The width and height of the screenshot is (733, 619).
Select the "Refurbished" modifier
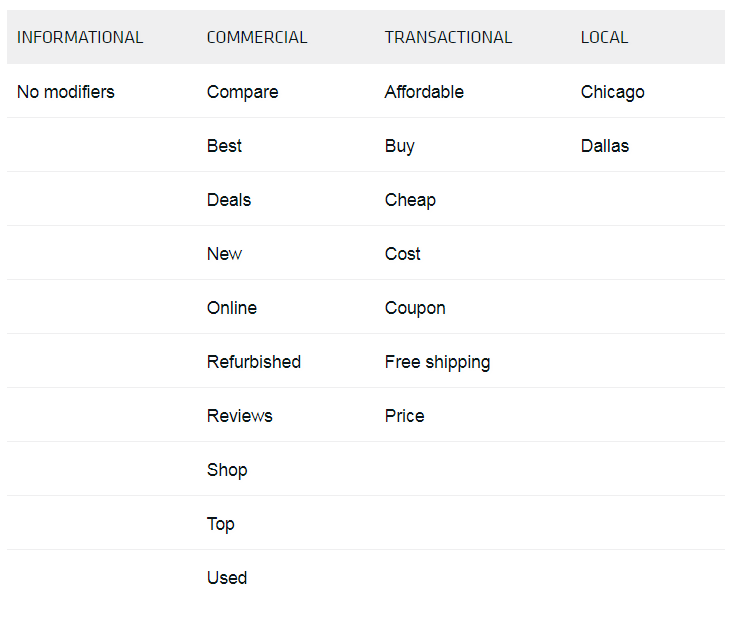click(x=254, y=362)
